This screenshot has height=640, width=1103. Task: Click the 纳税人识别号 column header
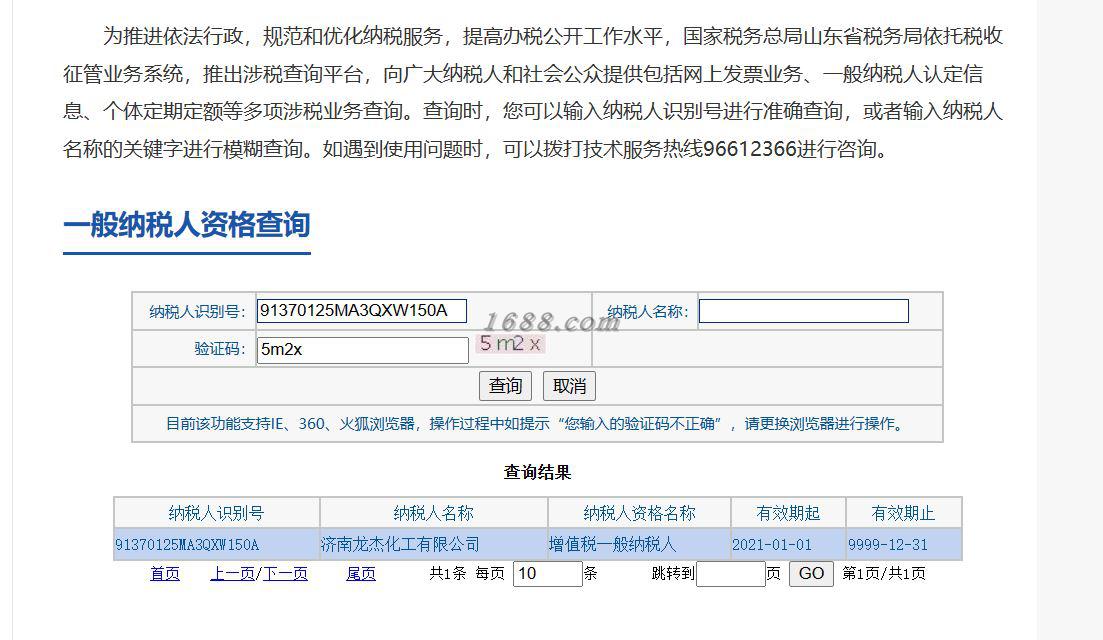[x=216, y=513]
